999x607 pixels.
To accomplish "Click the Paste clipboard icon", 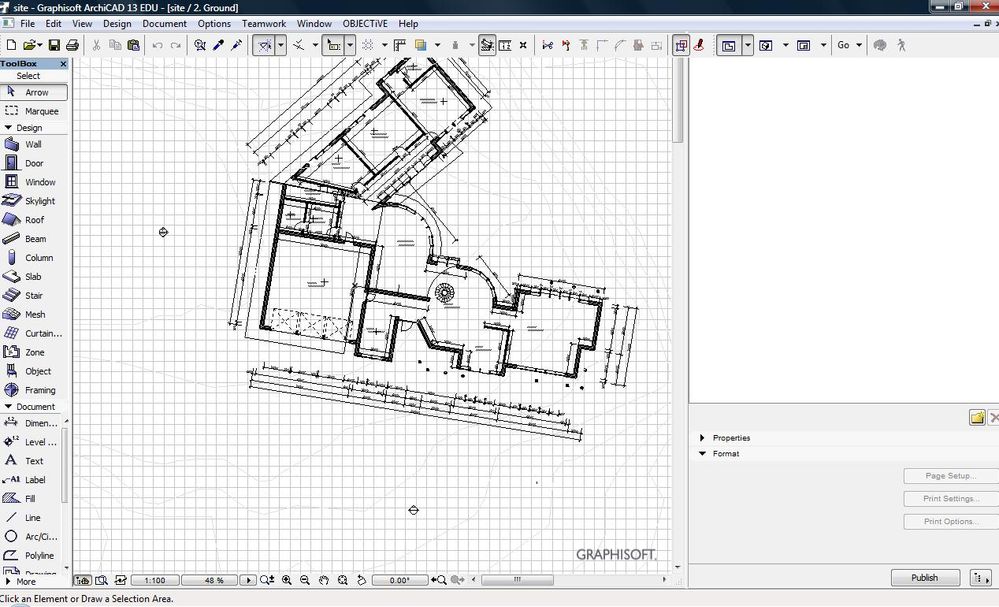I will 133,45.
